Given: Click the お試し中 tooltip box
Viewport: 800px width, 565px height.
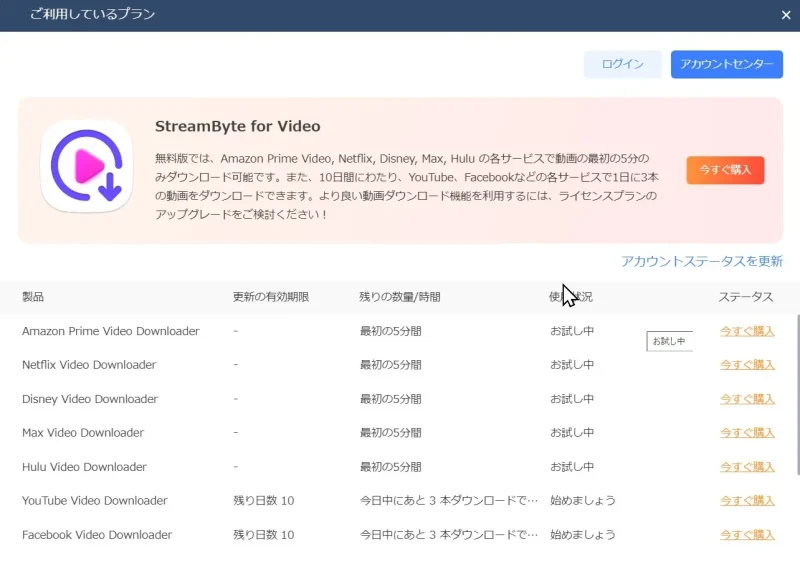Looking at the screenshot, I should tap(669, 341).
